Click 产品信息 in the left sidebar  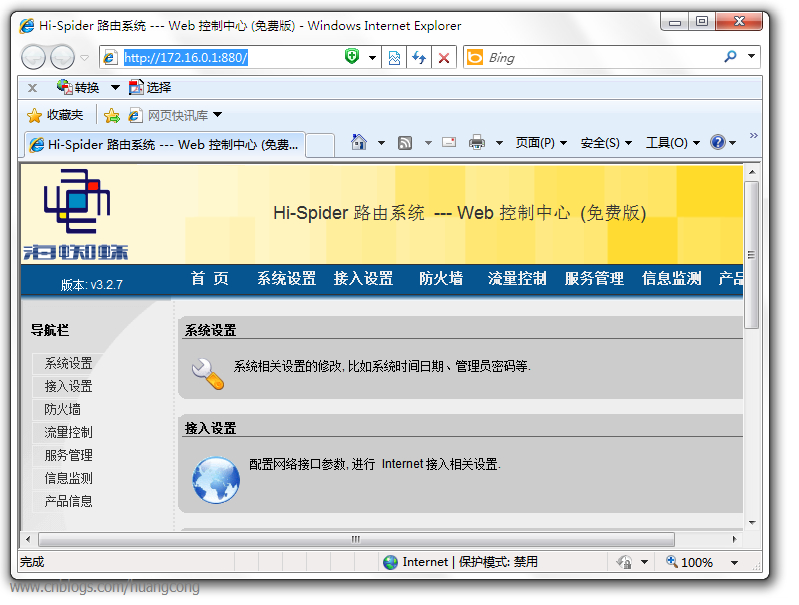[68, 502]
